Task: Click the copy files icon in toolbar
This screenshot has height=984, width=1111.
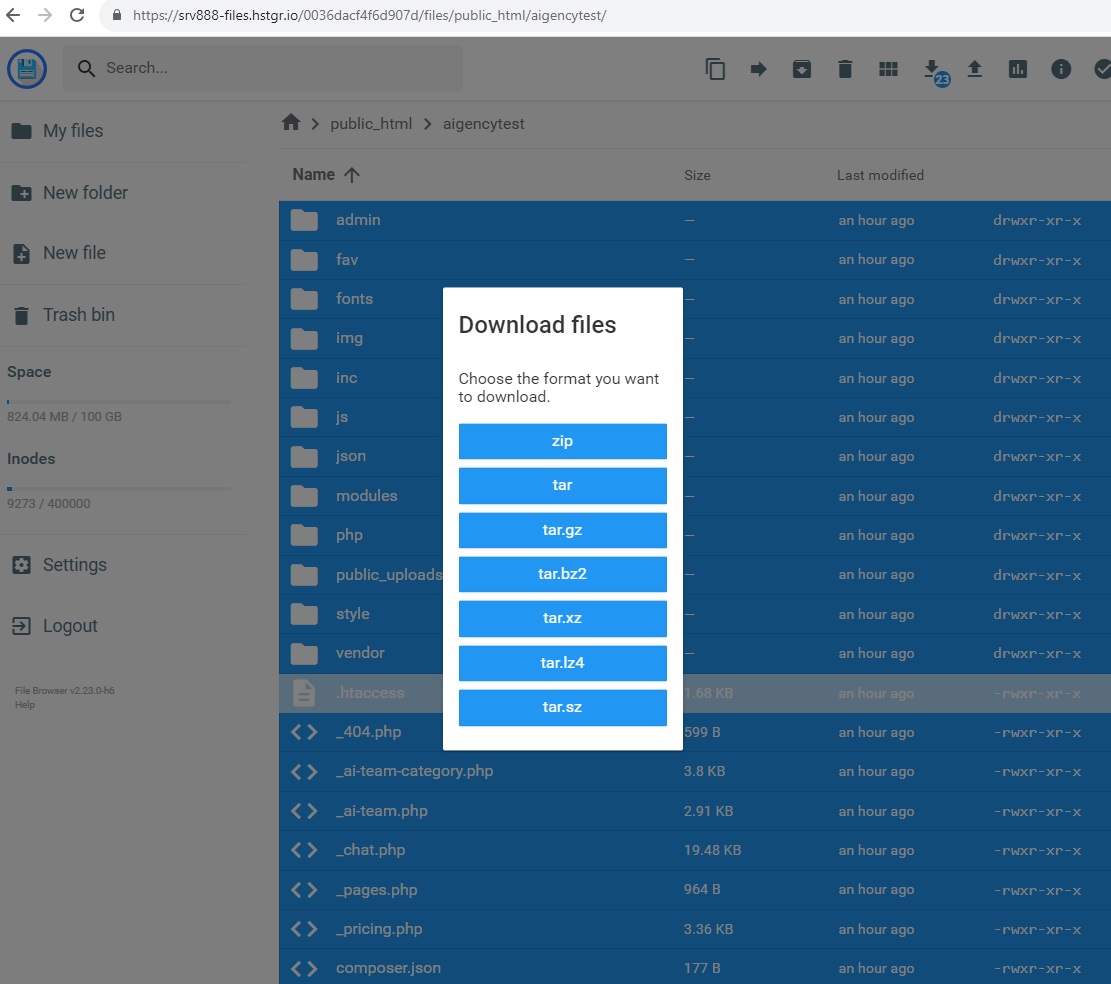Action: [x=715, y=69]
